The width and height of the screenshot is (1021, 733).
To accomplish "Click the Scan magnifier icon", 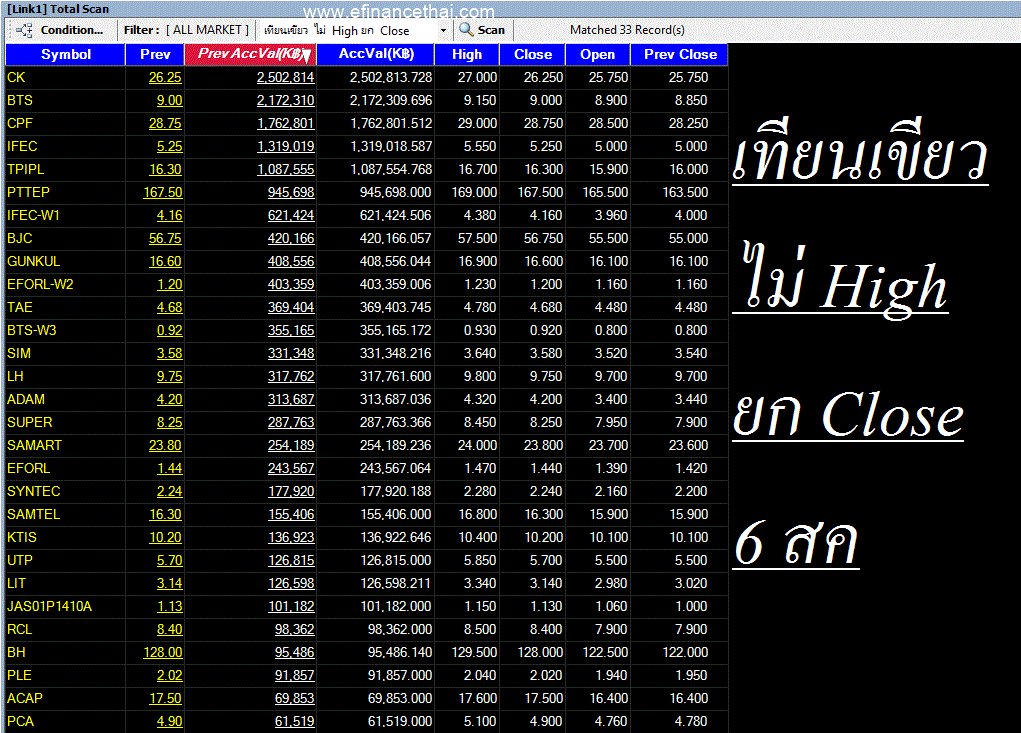I will tap(466, 29).
